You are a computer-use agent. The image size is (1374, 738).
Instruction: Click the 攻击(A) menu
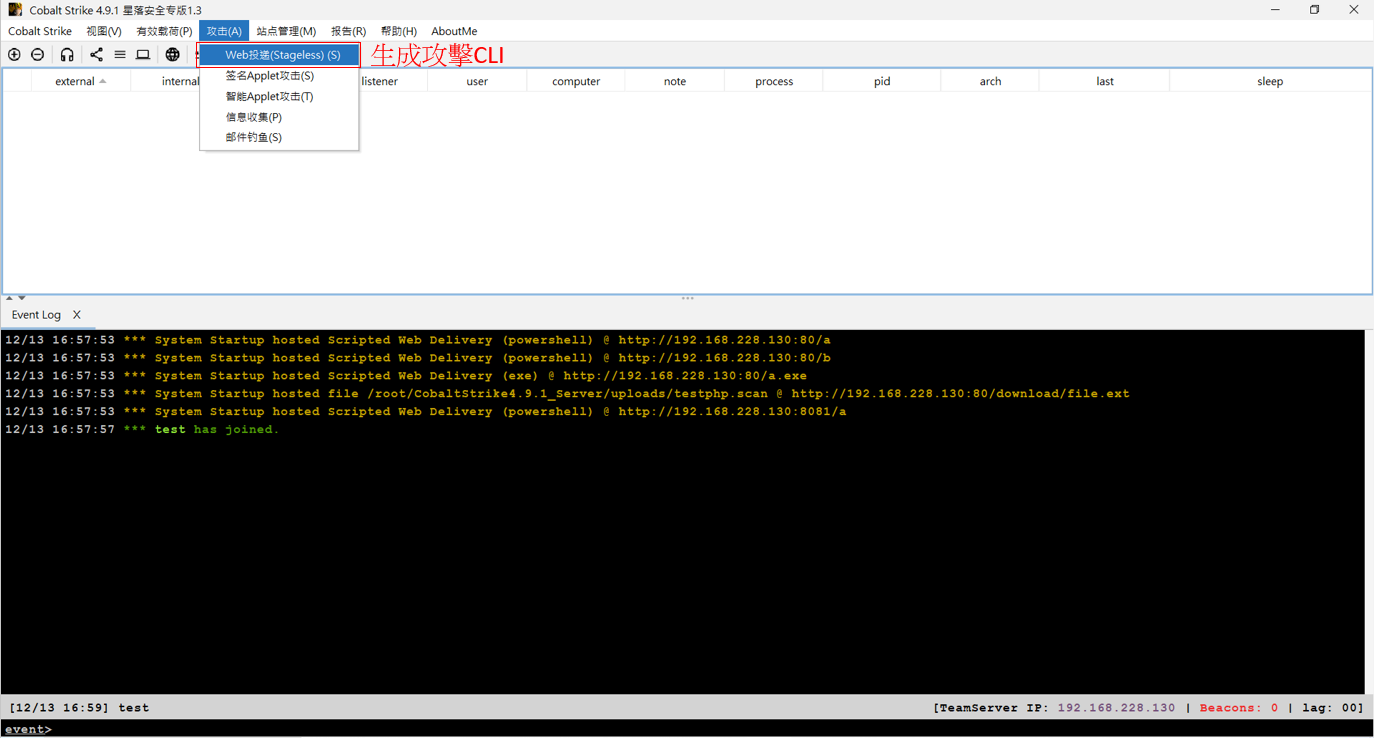(224, 31)
